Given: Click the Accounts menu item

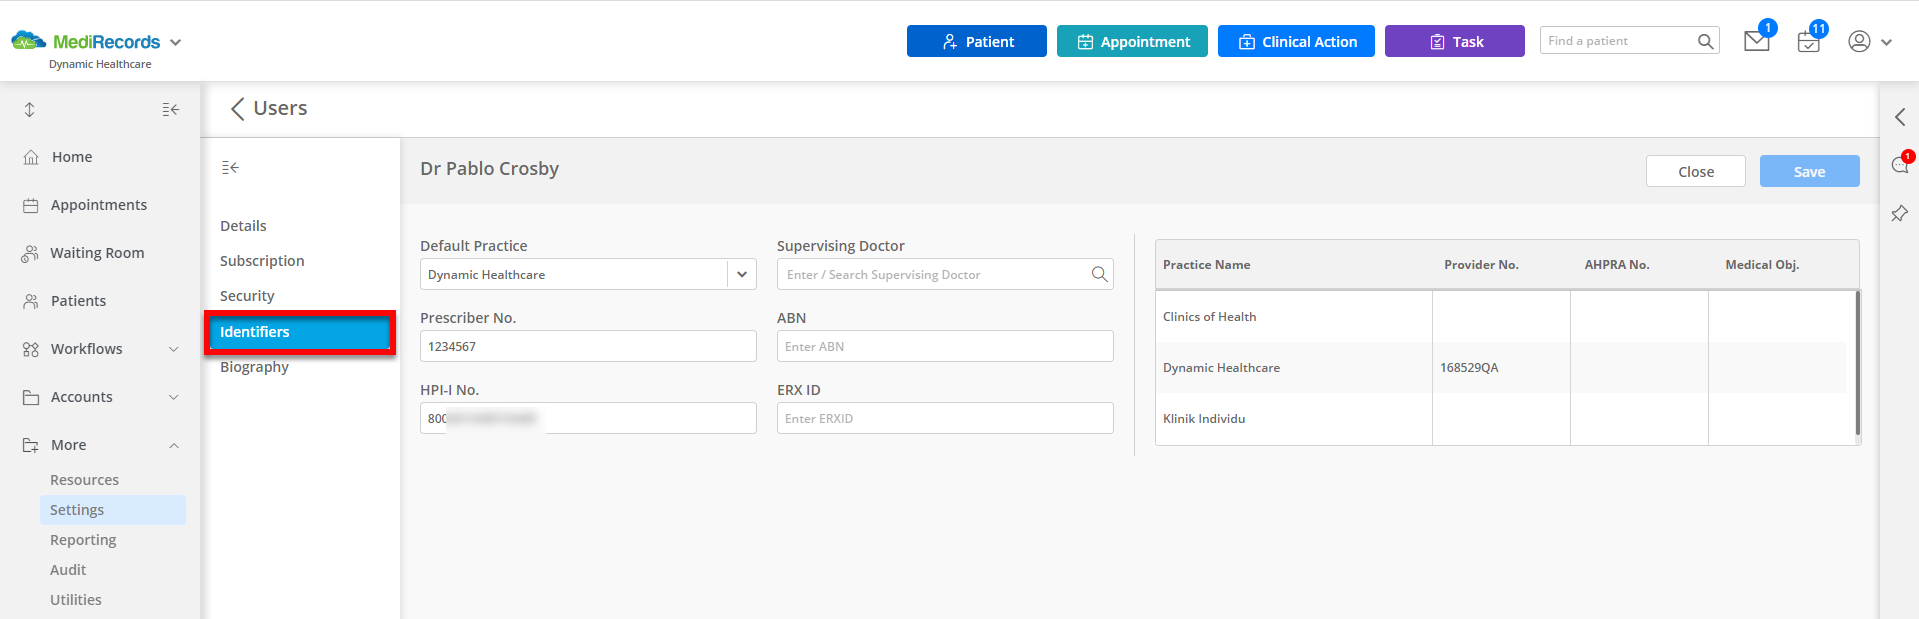Looking at the screenshot, I should pos(82,397).
